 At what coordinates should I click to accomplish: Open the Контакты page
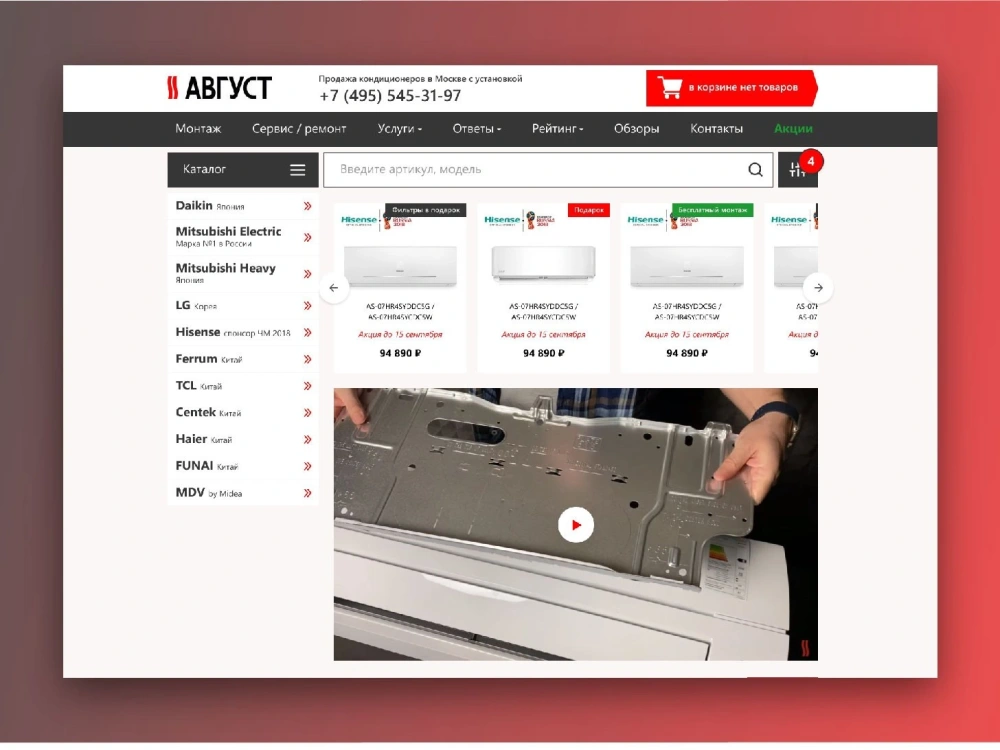[x=716, y=129]
